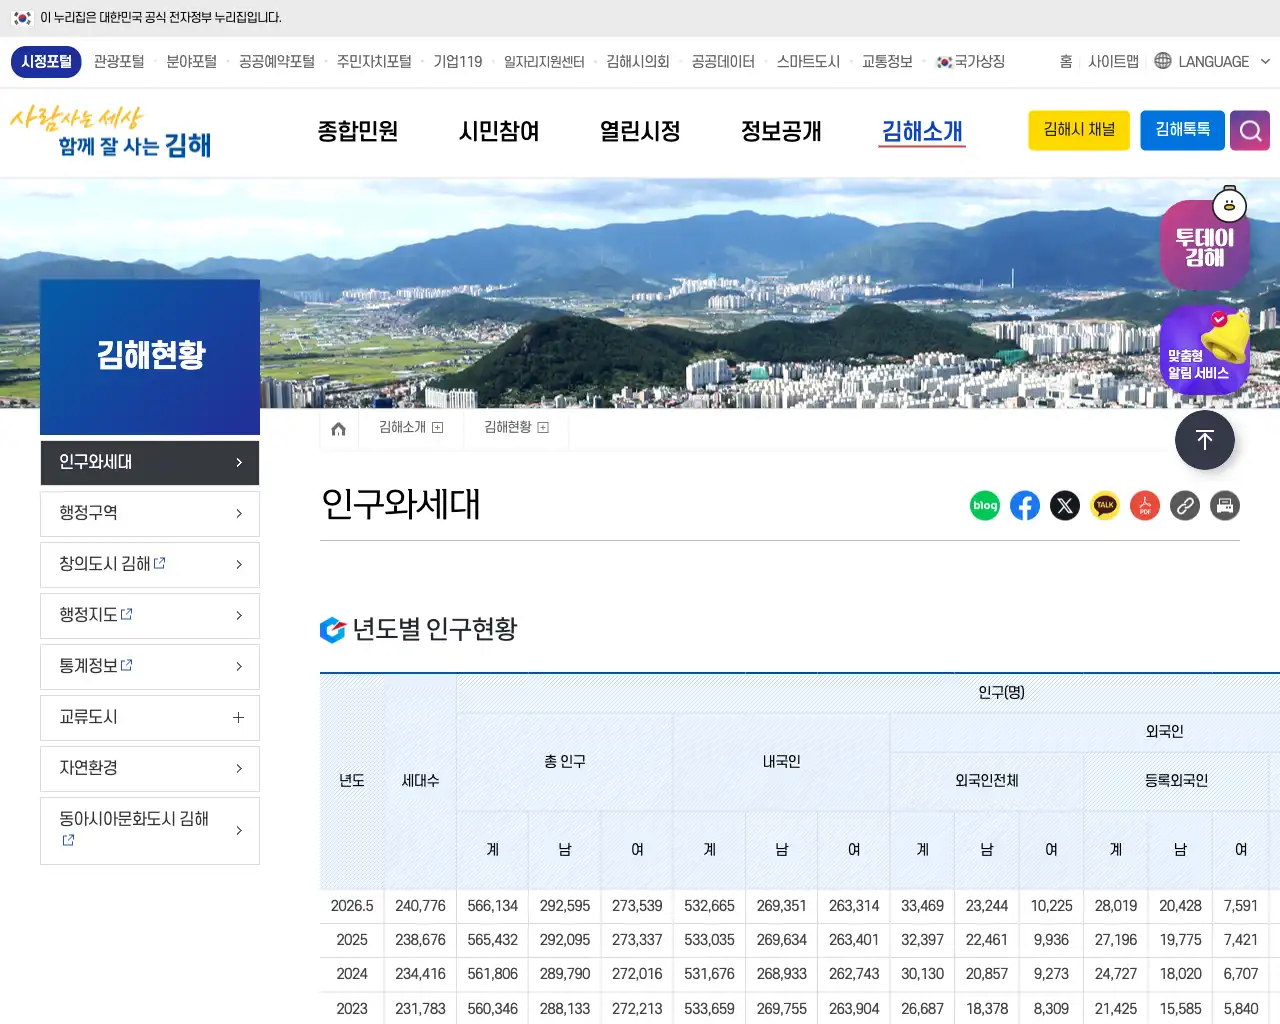Click 2026.5 year row cell
The image size is (1280, 1024).
click(352, 906)
